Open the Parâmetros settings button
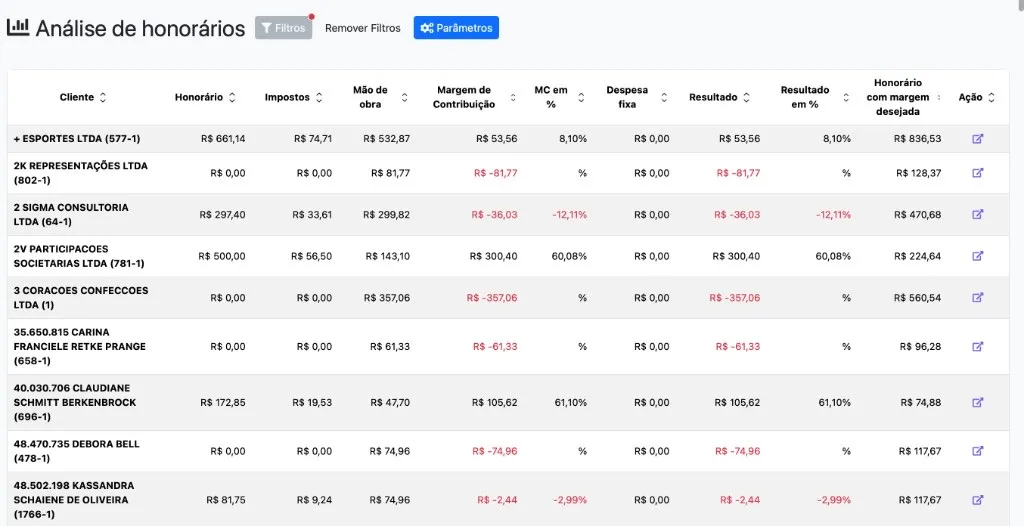The width and height of the screenshot is (1024, 526). (456, 28)
